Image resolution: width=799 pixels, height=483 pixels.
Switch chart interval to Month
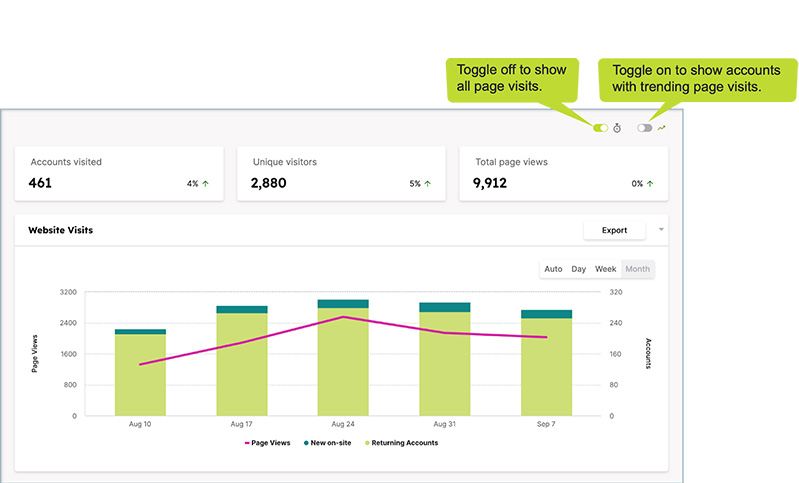(637, 269)
